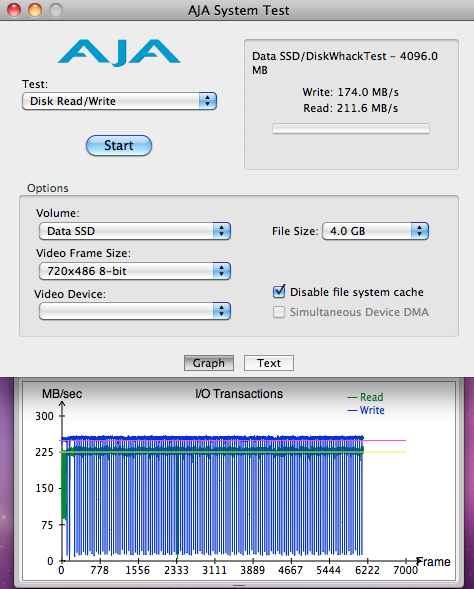Click the Data SSD/DiskWhackTest file label

[345, 63]
